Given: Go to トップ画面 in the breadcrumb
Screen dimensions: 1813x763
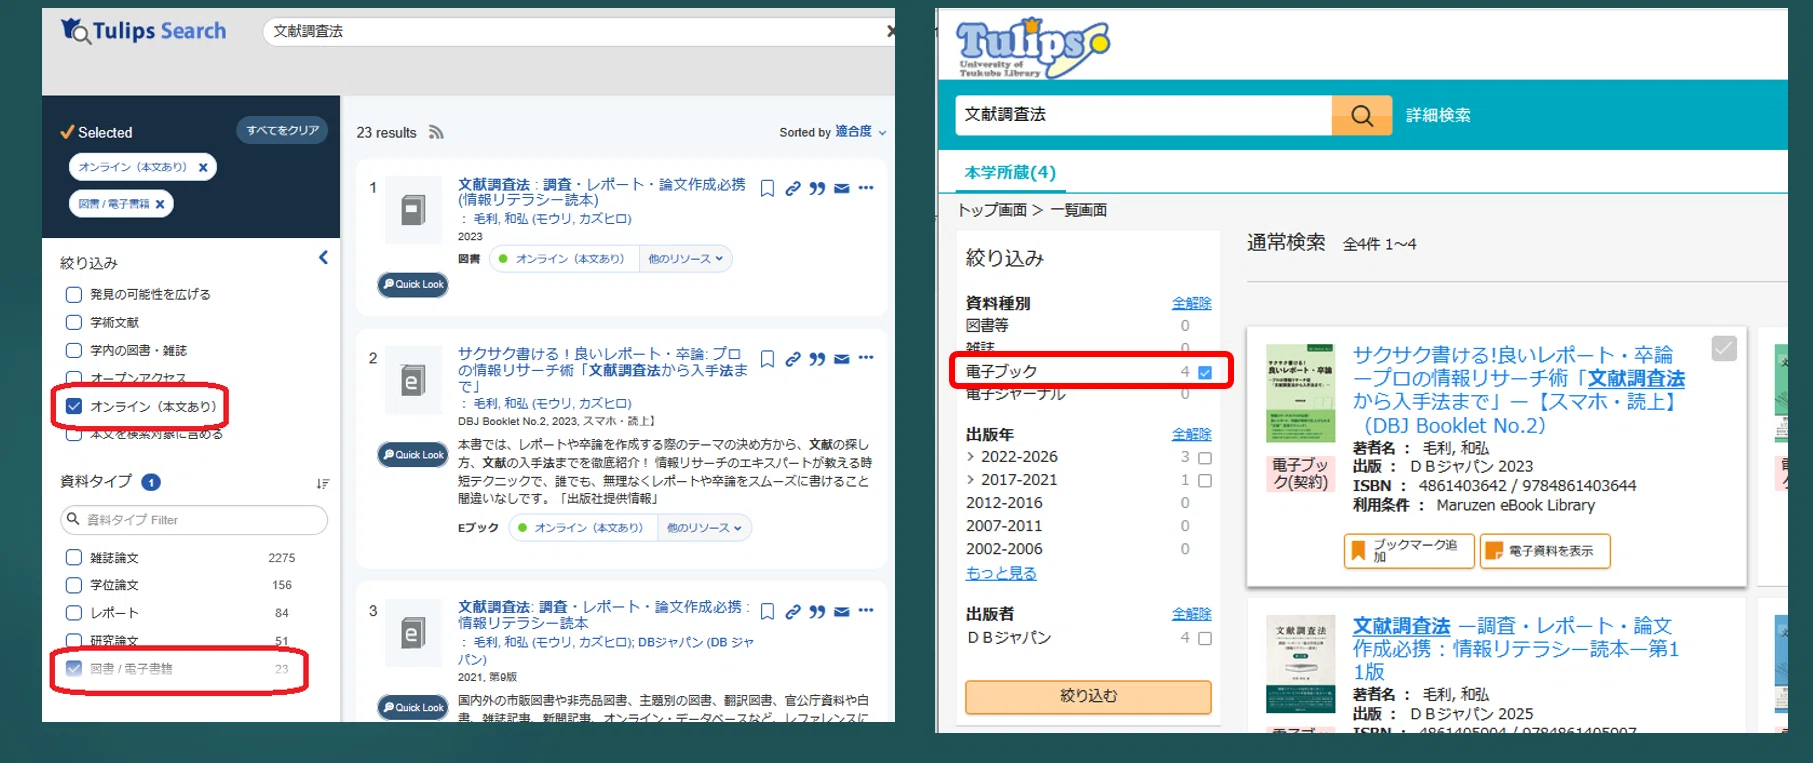Looking at the screenshot, I should 992,210.
